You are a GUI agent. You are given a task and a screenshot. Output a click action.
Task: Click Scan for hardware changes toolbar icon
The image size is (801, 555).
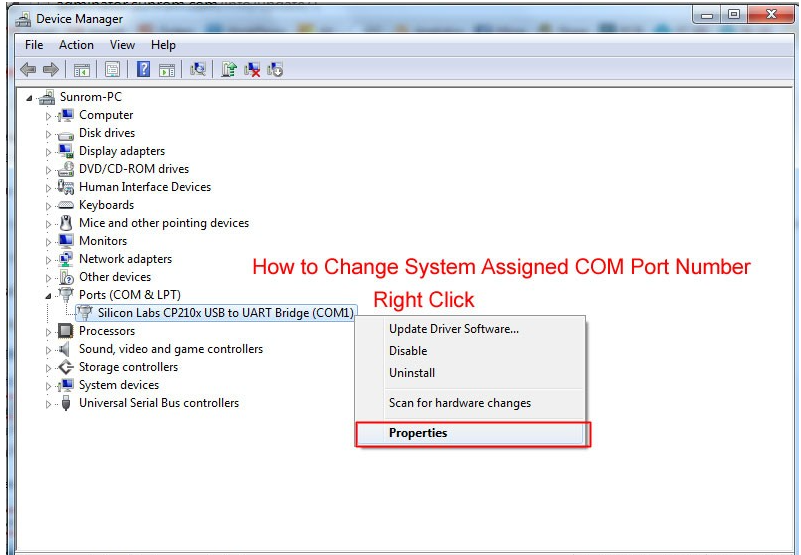(198, 69)
